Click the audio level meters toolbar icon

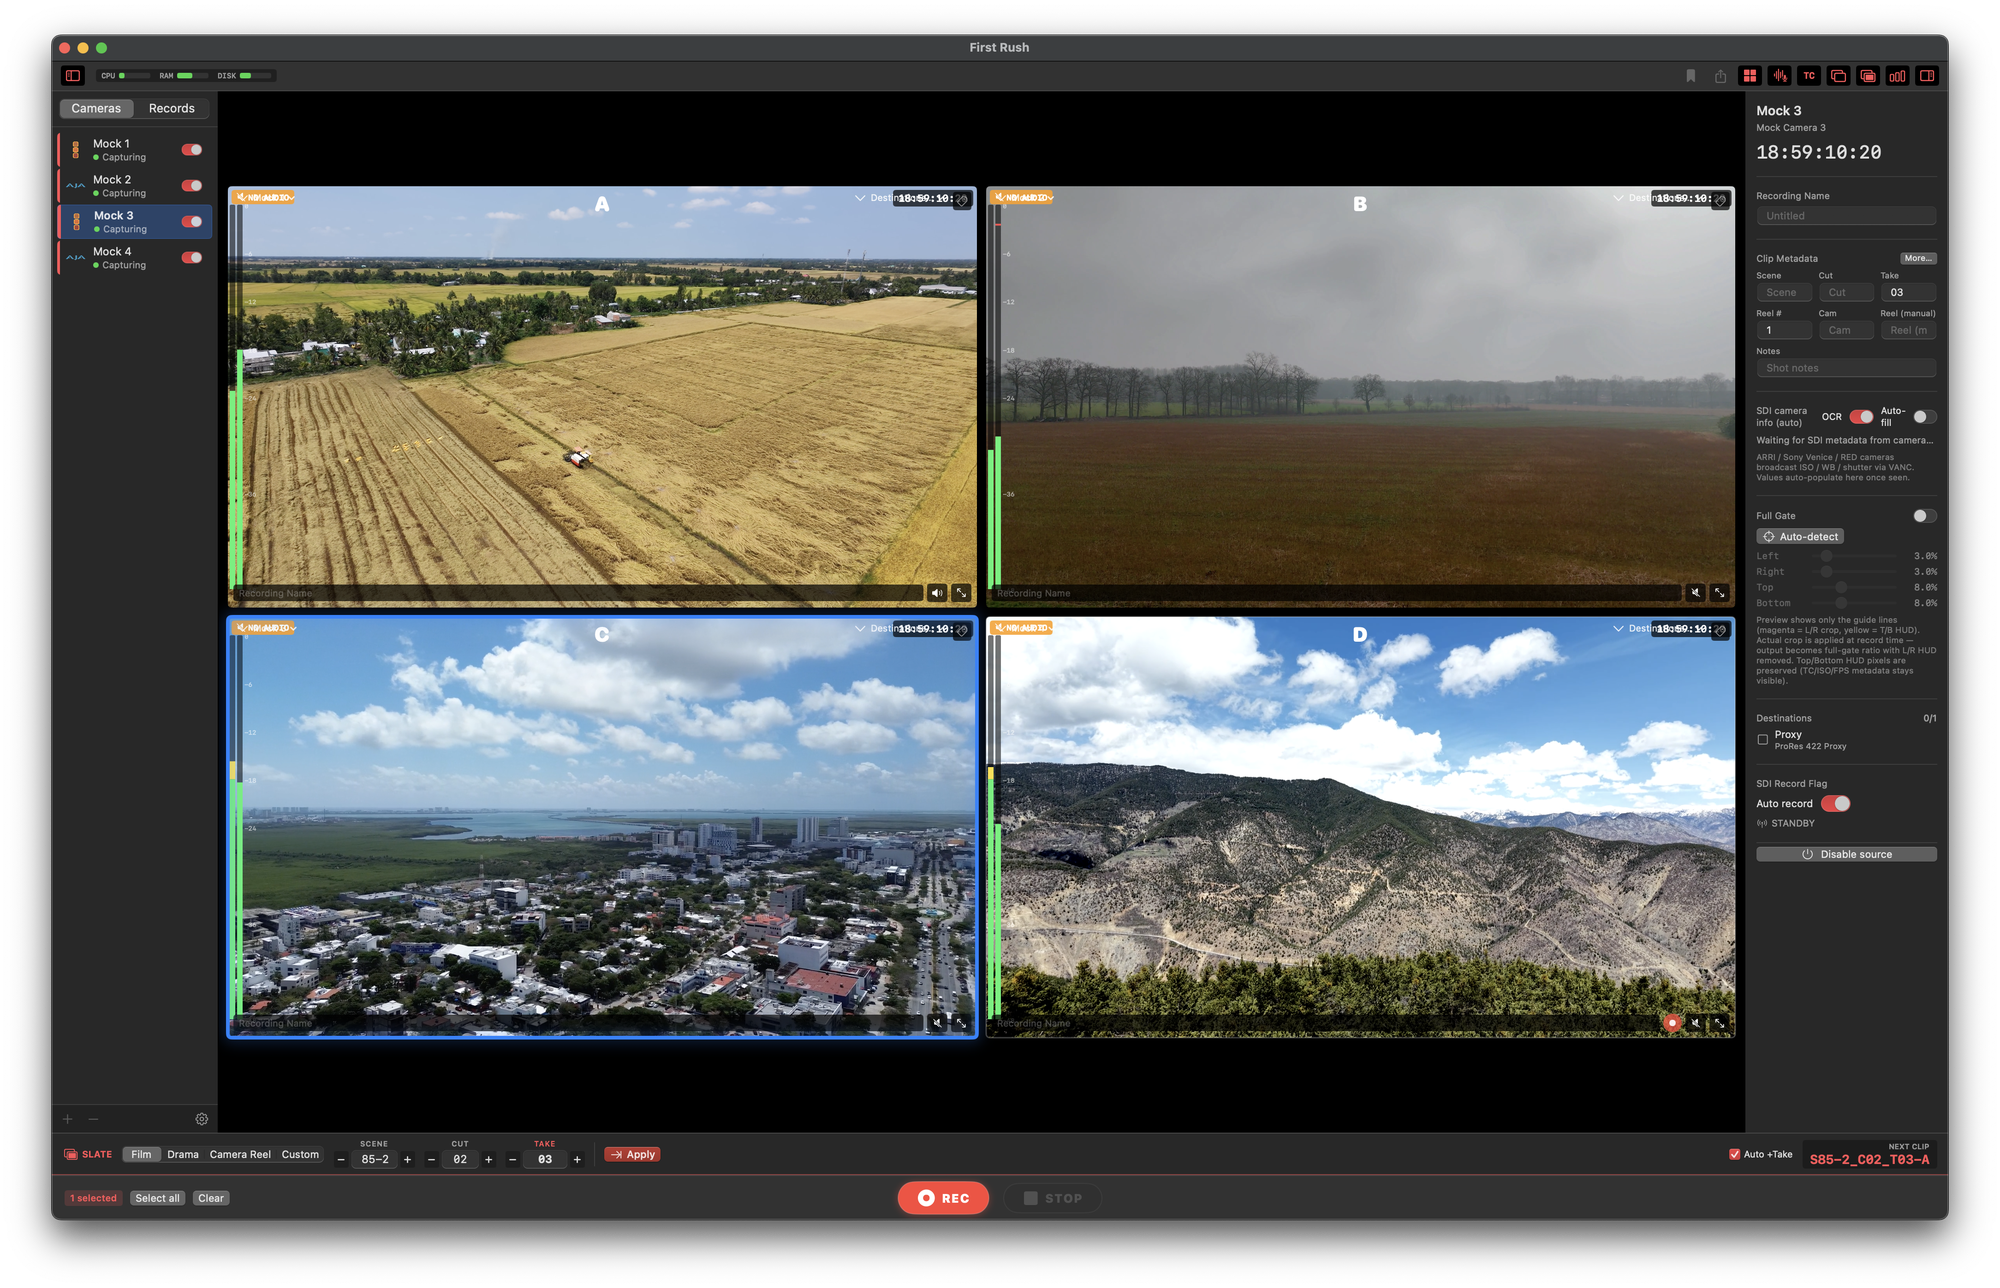[1897, 76]
